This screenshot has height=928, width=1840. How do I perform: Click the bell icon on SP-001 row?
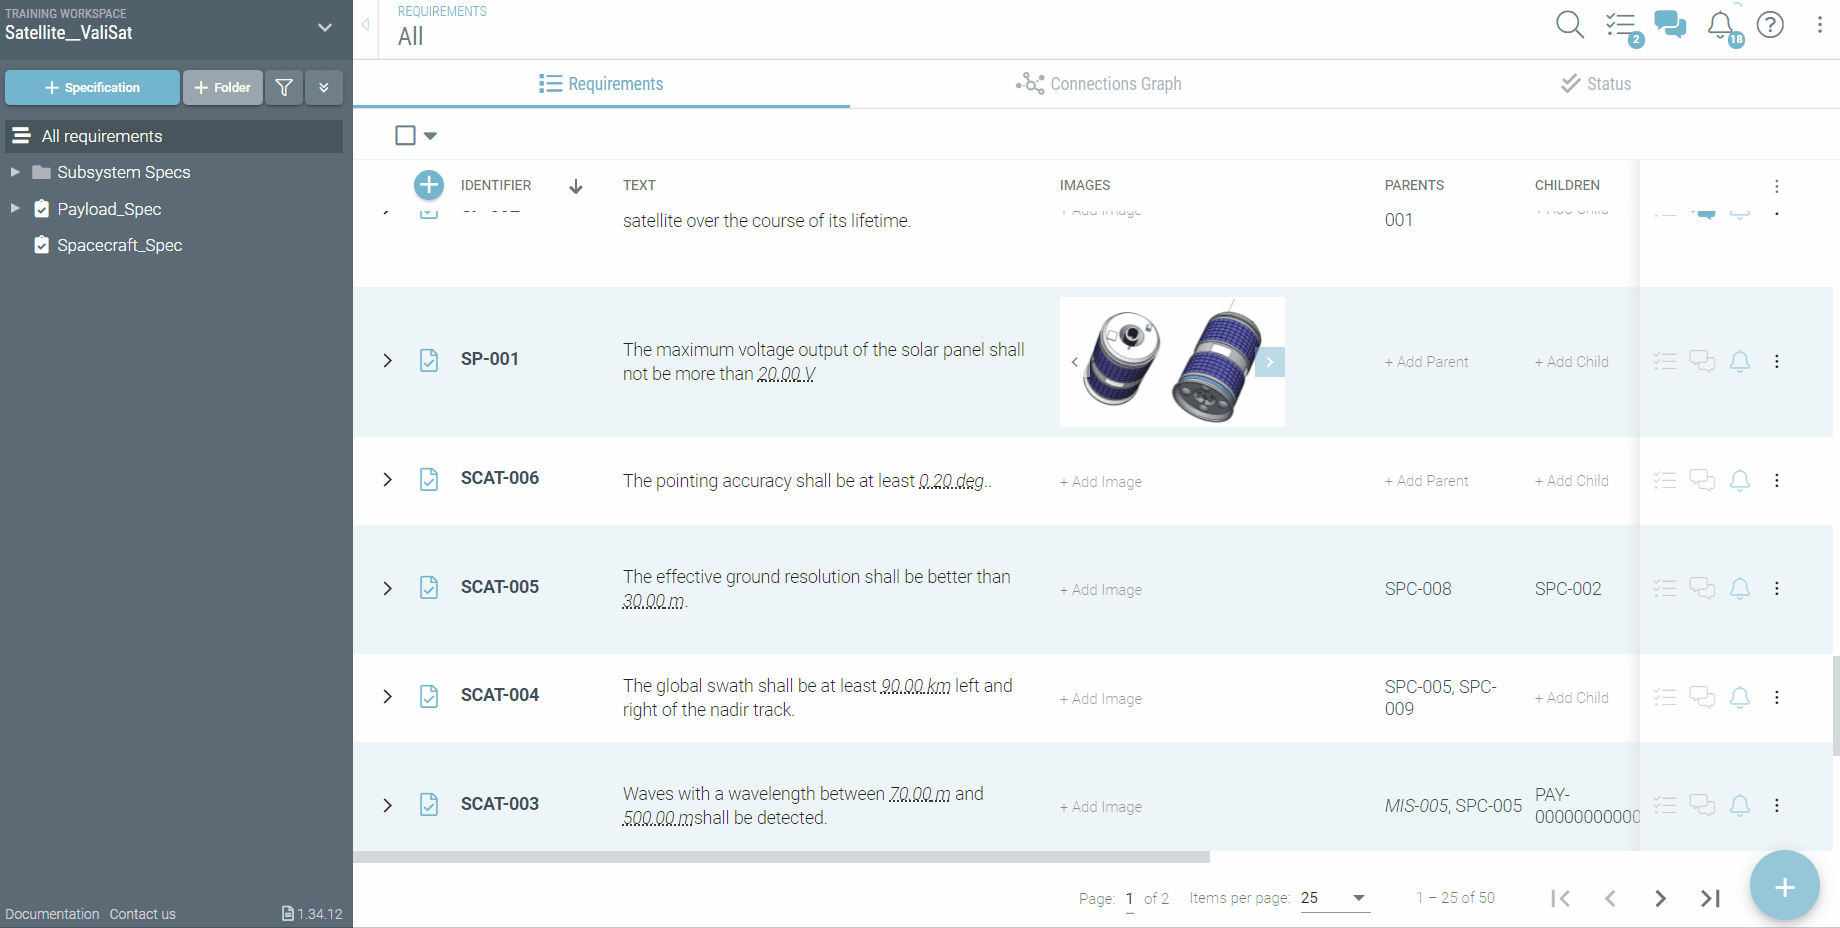click(1740, 362)
